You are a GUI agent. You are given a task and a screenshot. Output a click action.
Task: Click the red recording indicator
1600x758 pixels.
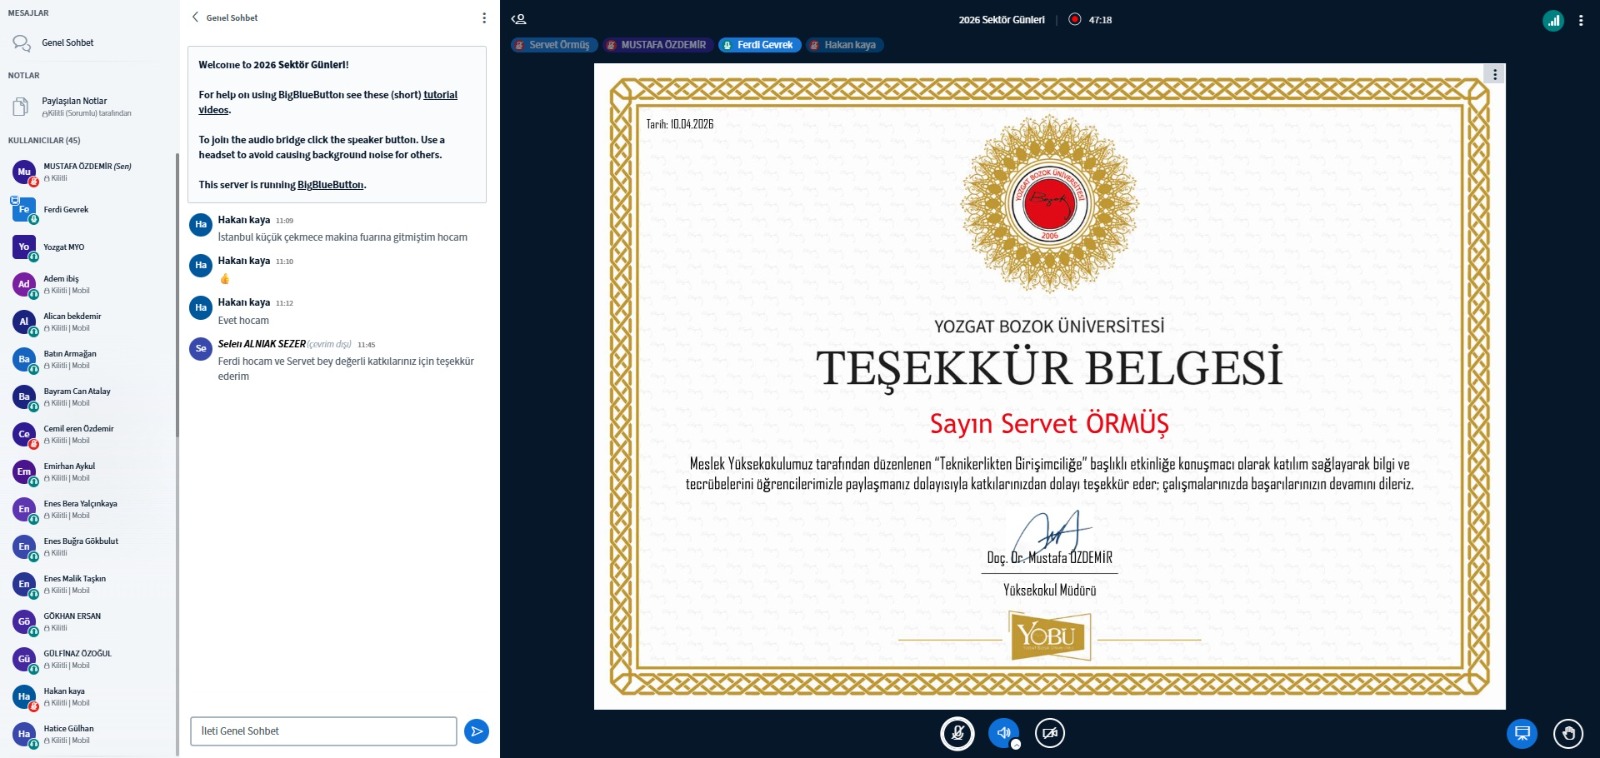[x=1075, y=19]
